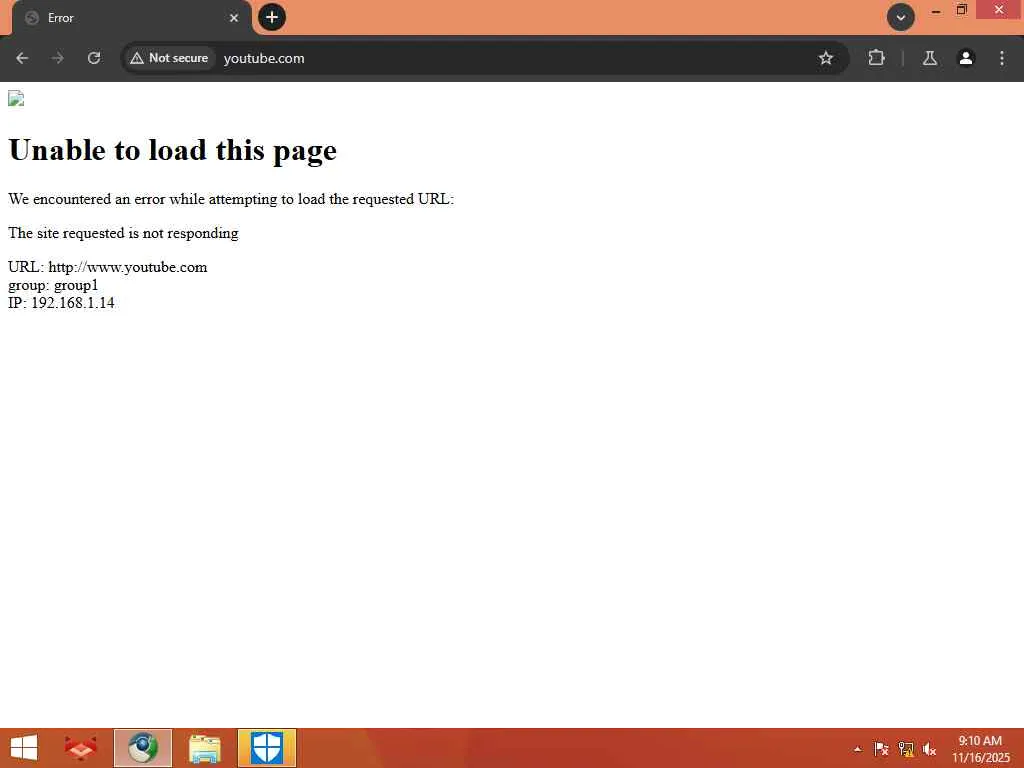1024x768 pixels.
Task: Click the 'Unable to load this page' heading
Action: (172, 151)
